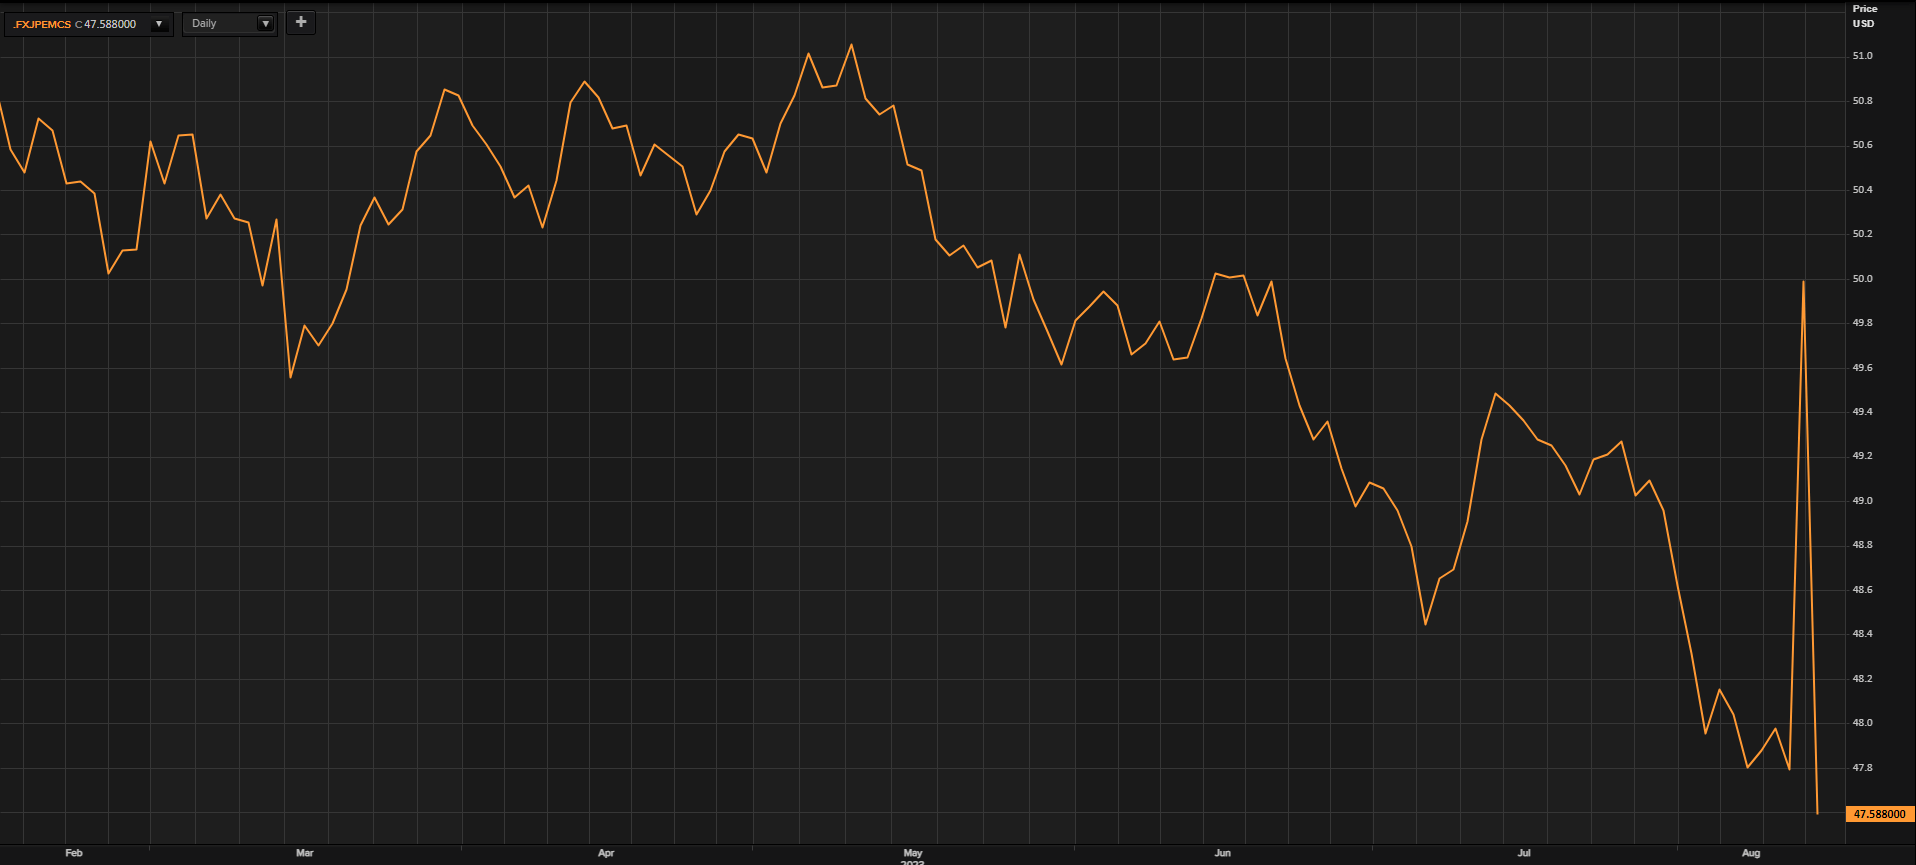Click the .FXJPEMCS ticker symbol label
The height and width of the screenshot is (865, 1916).
42,24
